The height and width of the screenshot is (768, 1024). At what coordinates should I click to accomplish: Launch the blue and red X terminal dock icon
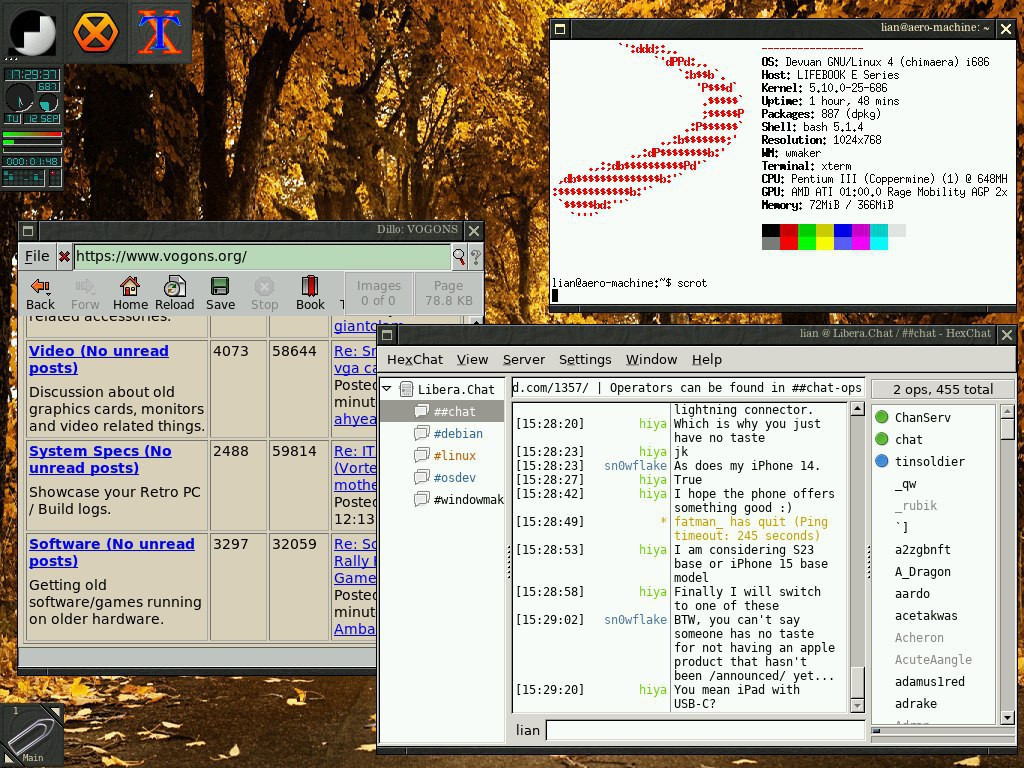pyautogui.click(x=159, y=31)
